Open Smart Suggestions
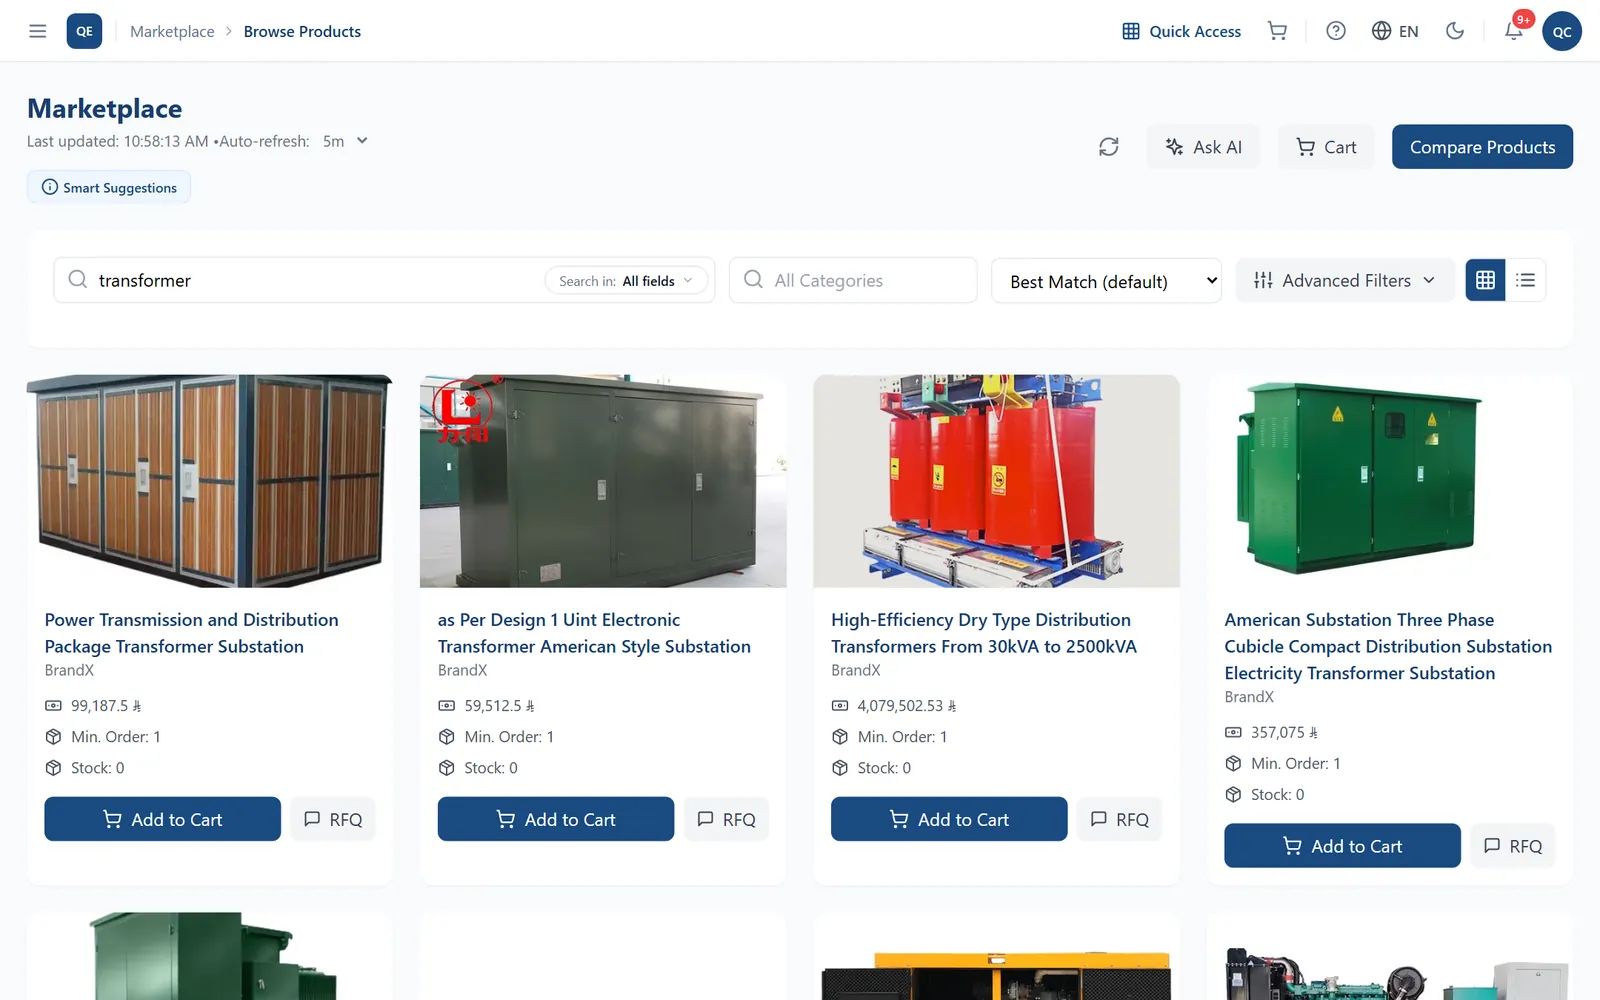 pyautogui.click(x=109, y=187)
